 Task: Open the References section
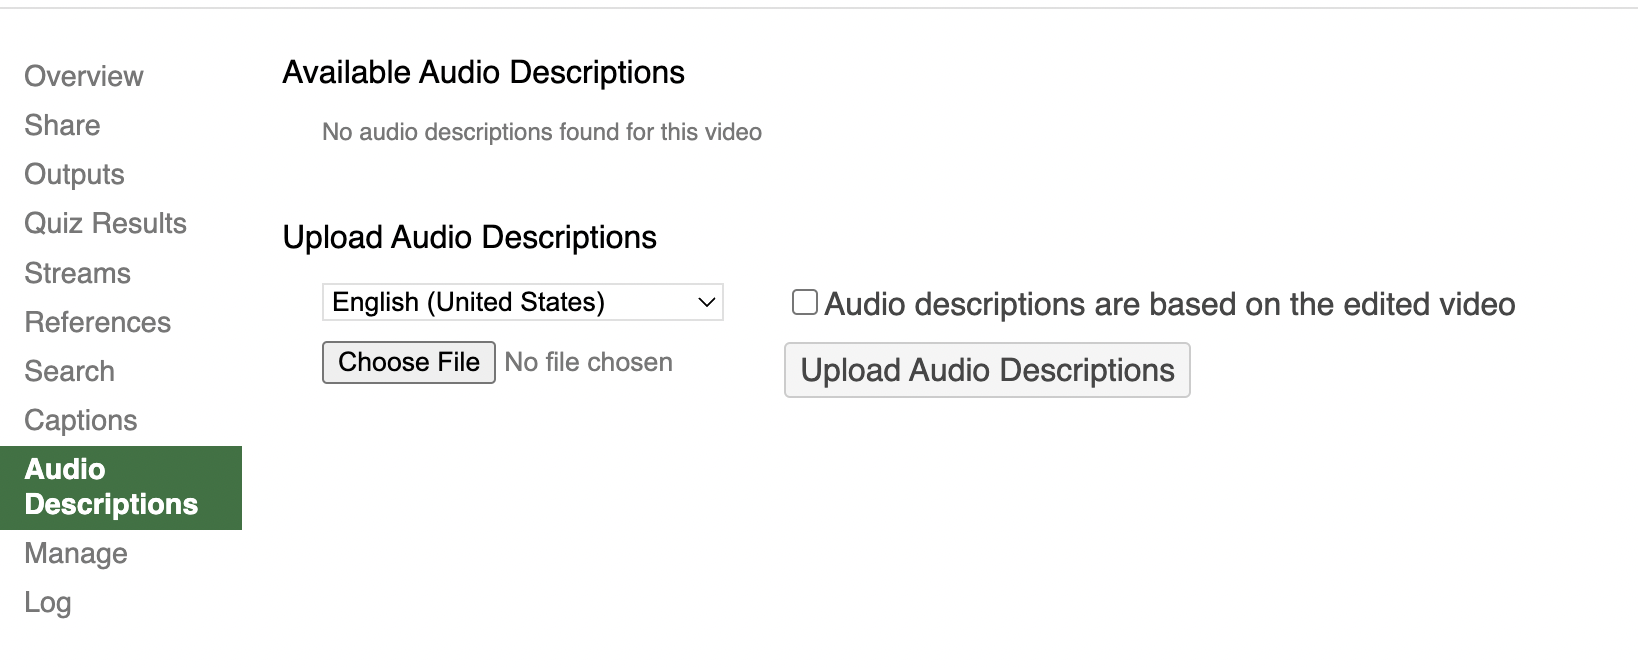pyautogui.click(x=97, y=322)
